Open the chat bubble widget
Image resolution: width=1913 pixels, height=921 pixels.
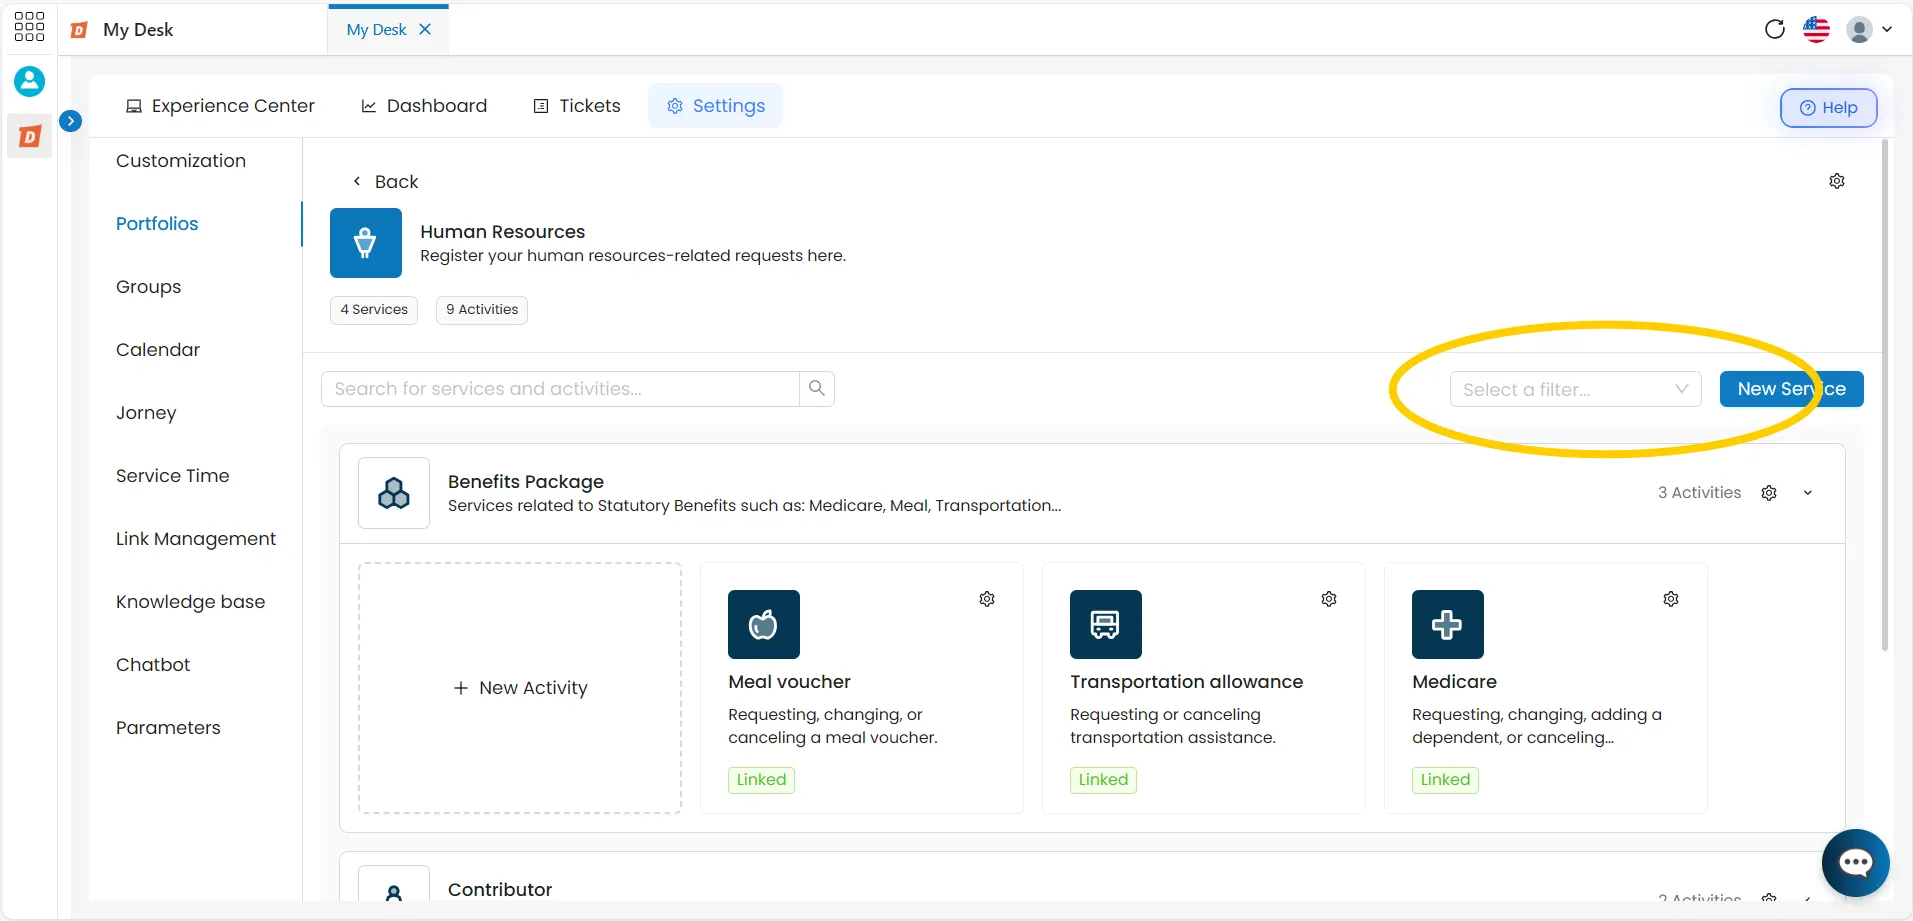[x=1855, y=863]
